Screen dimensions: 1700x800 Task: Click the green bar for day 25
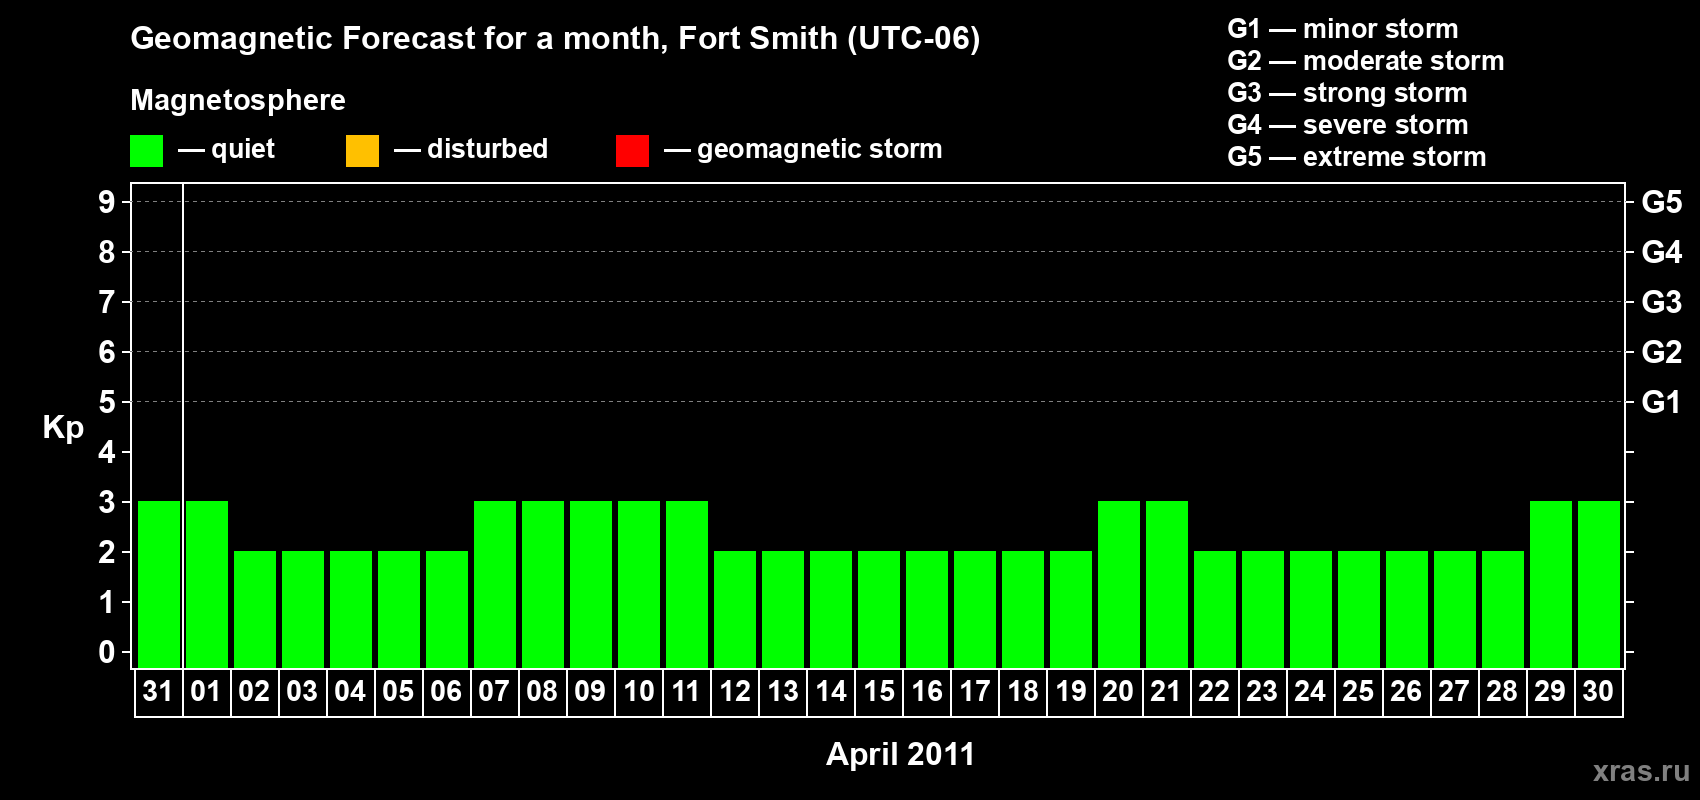(x=1359, y=609)
